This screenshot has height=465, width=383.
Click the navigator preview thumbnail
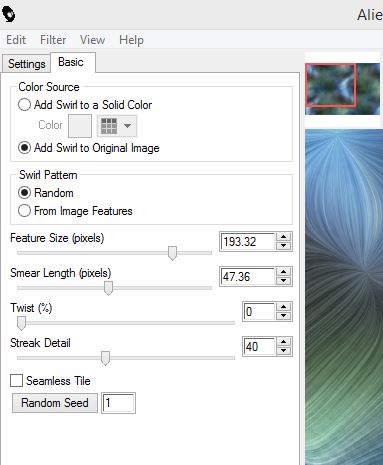coord(343,89)
